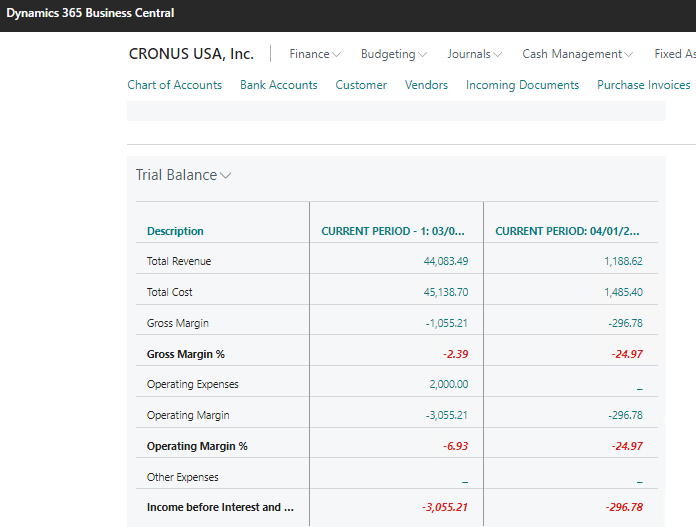Click the Trial Balance chevron
The width and height of the screenshot is (696, 527).
click(x=226, y=175)
